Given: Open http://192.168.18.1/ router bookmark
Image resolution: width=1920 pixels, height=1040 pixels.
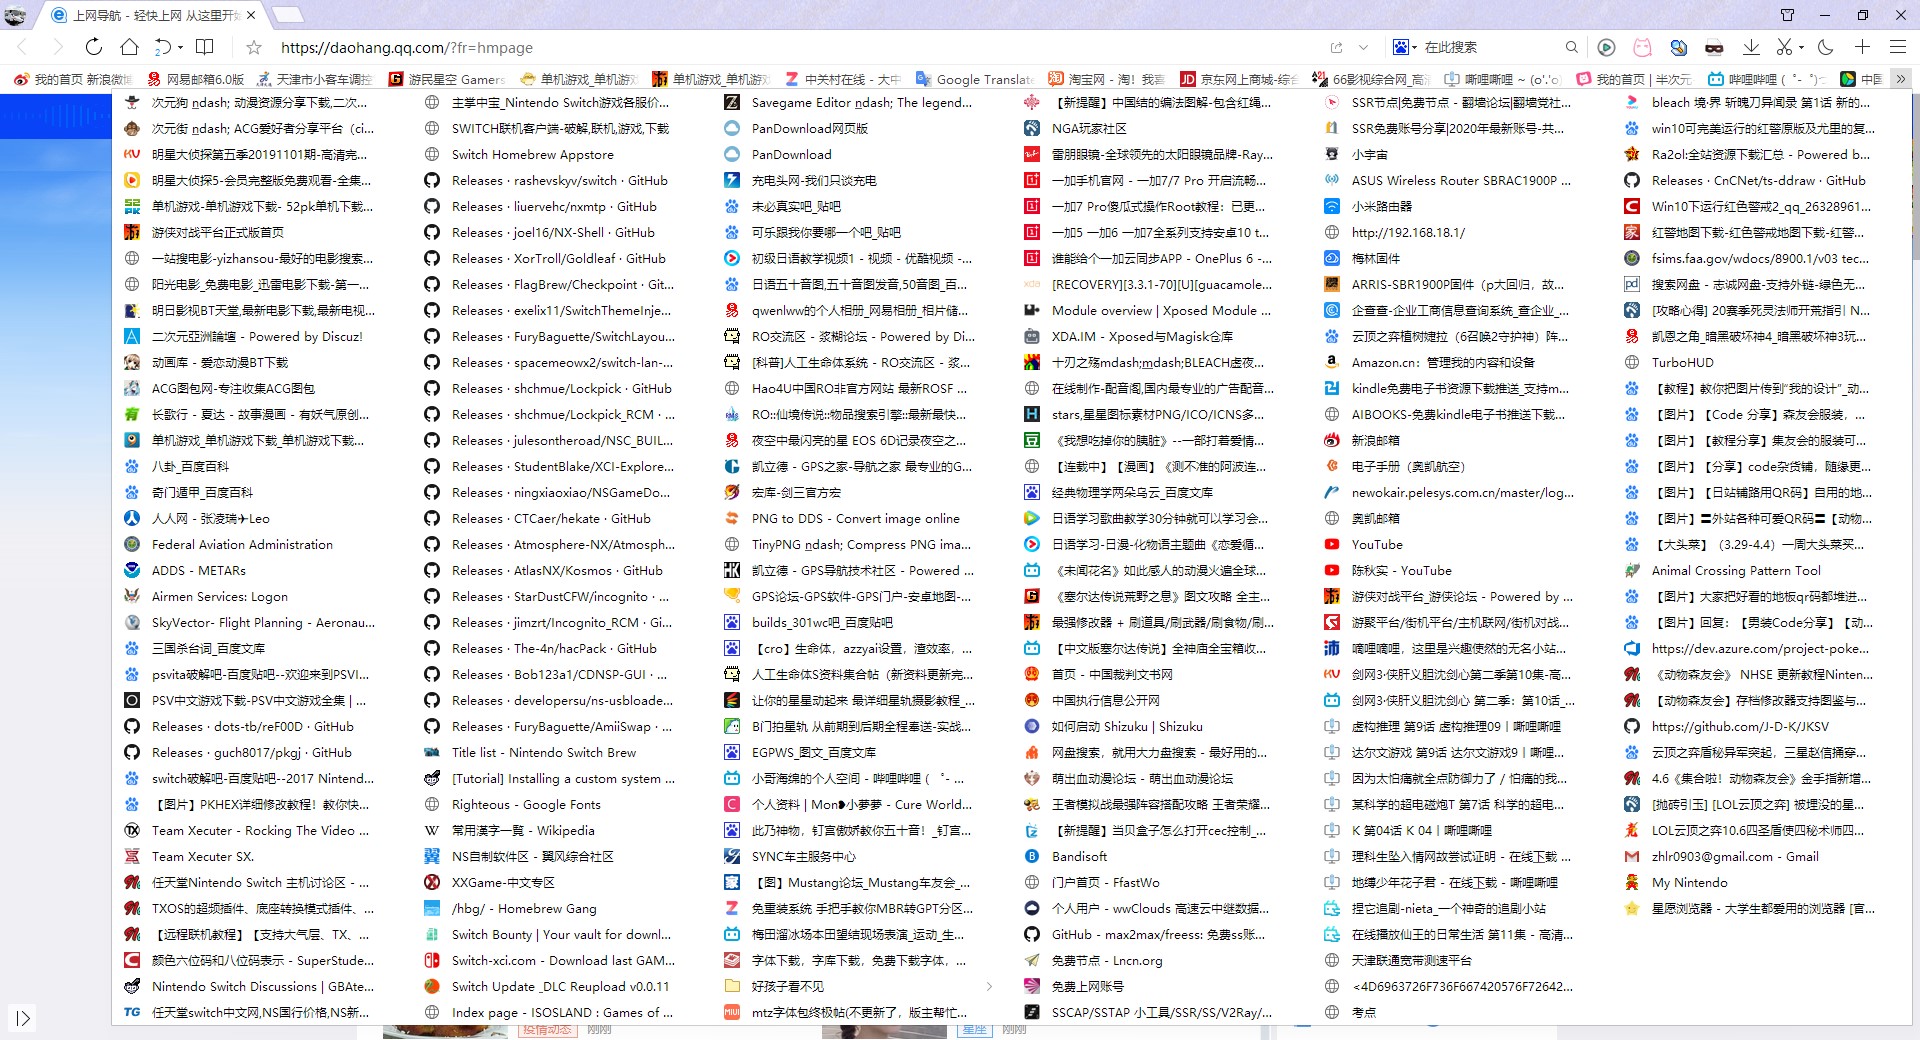Looking at the screenshot, I should pyautogui.click(x=1395, y=232).
